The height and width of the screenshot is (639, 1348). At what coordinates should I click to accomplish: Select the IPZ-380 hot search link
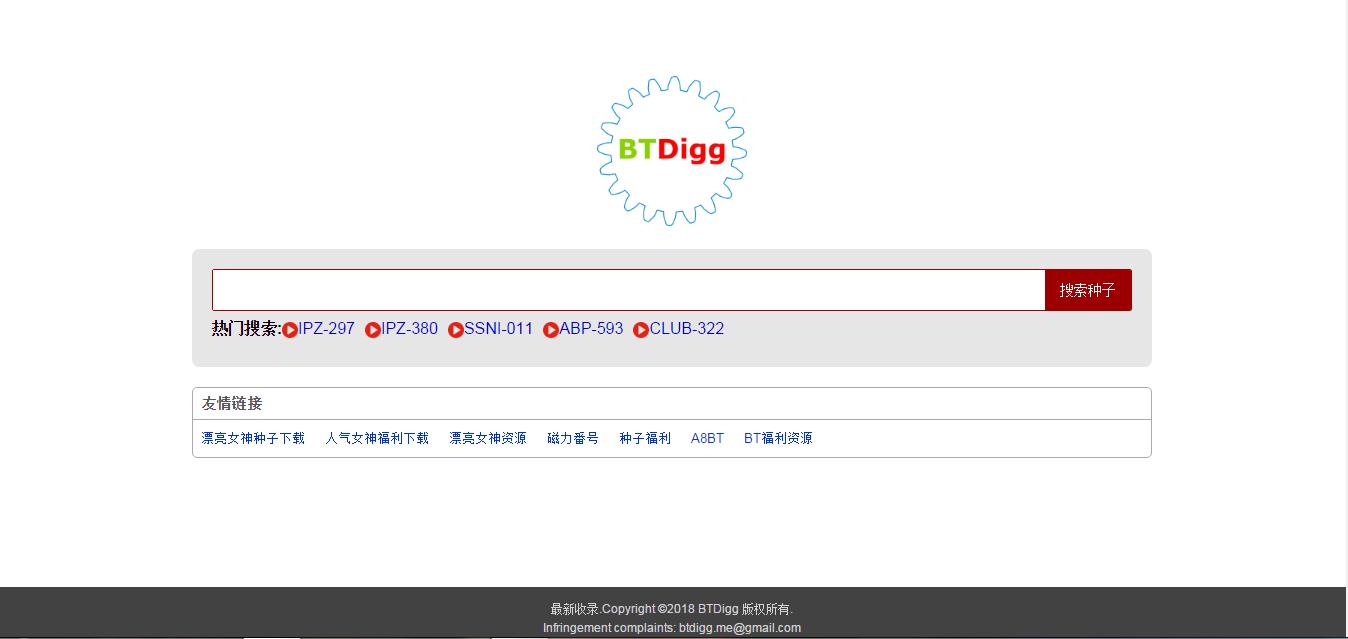click(410, 329)
